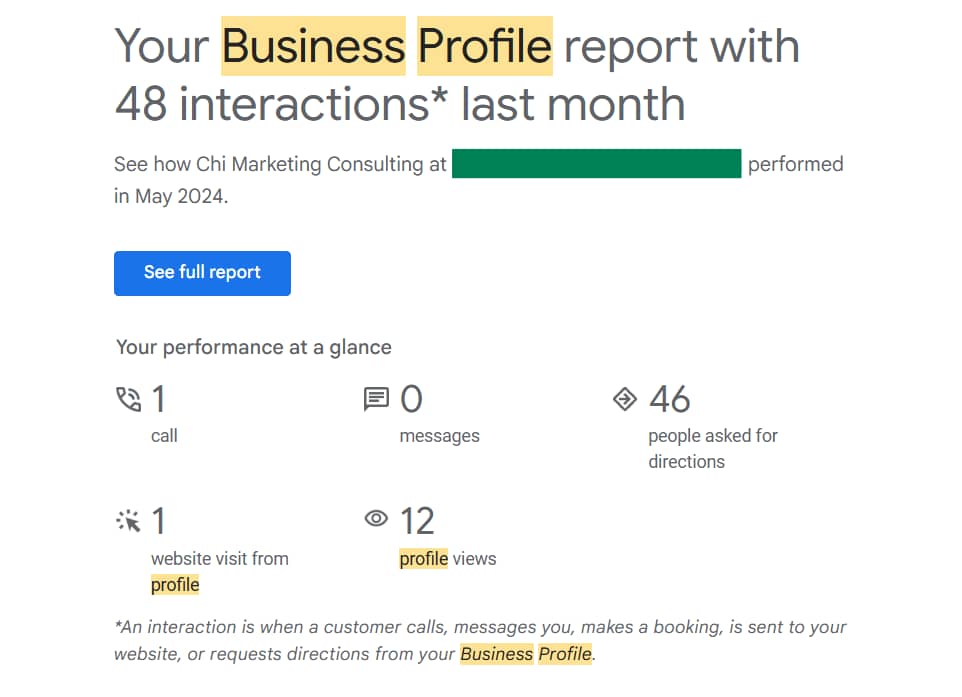Click the website visit cursor icon

pos(128,521)
